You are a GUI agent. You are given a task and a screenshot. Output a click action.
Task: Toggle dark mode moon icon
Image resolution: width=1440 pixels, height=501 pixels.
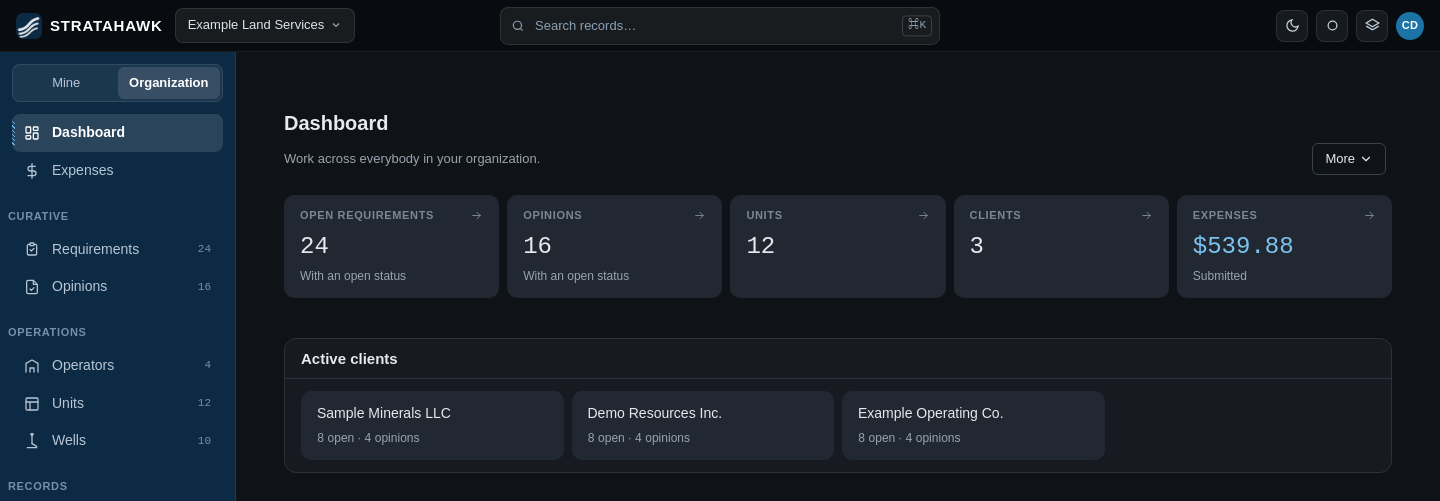pos(1292,26)
